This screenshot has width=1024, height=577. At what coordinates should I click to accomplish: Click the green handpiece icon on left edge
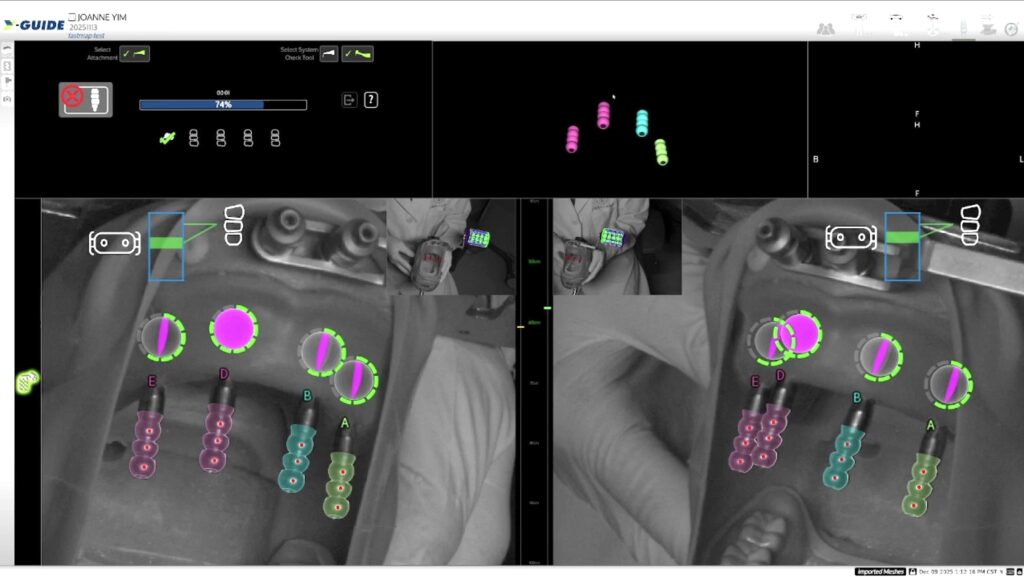[26, 382]
